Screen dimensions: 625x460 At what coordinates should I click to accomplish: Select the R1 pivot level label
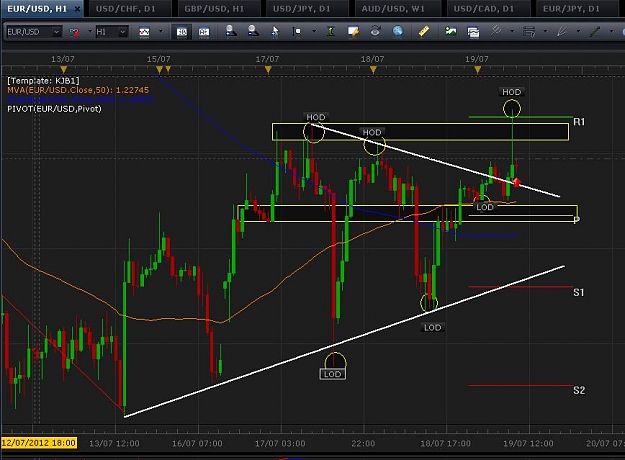coord(579,122)
